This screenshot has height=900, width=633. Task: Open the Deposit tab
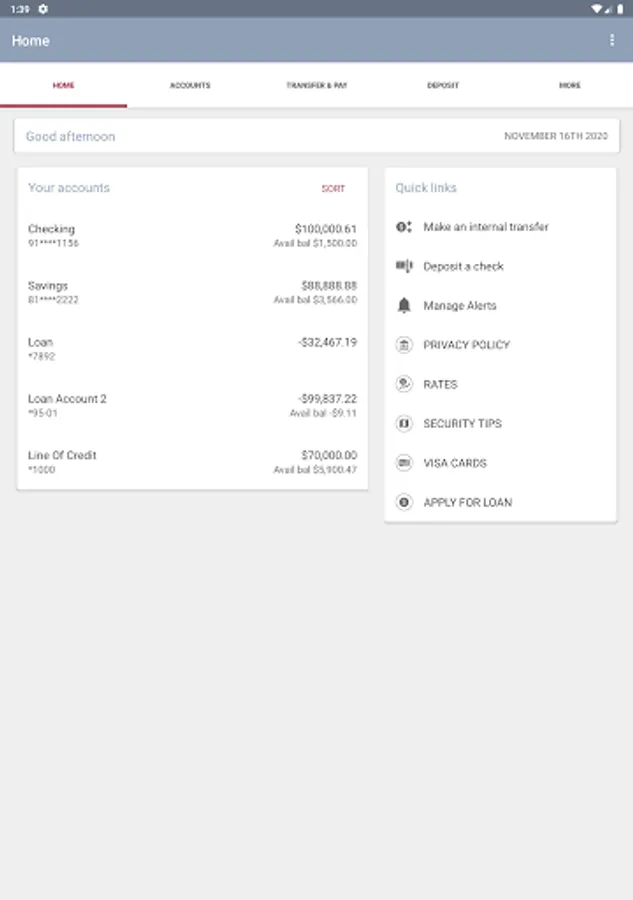pyautogui.click(x=443, y=85)
